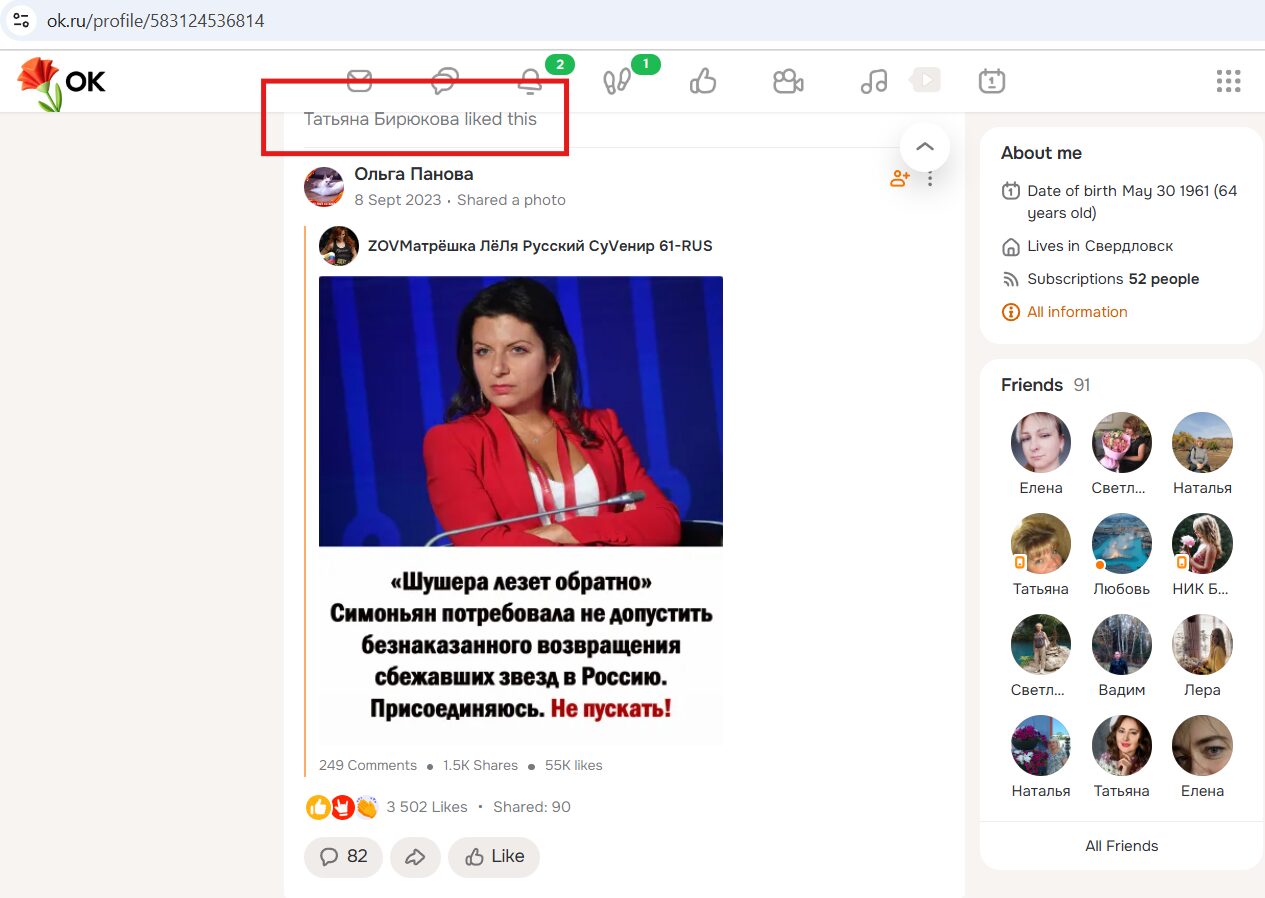Viewport: 1265px width, 898px height.
Task: Click 1.5K Shares on original post
Action: (480, 765)
